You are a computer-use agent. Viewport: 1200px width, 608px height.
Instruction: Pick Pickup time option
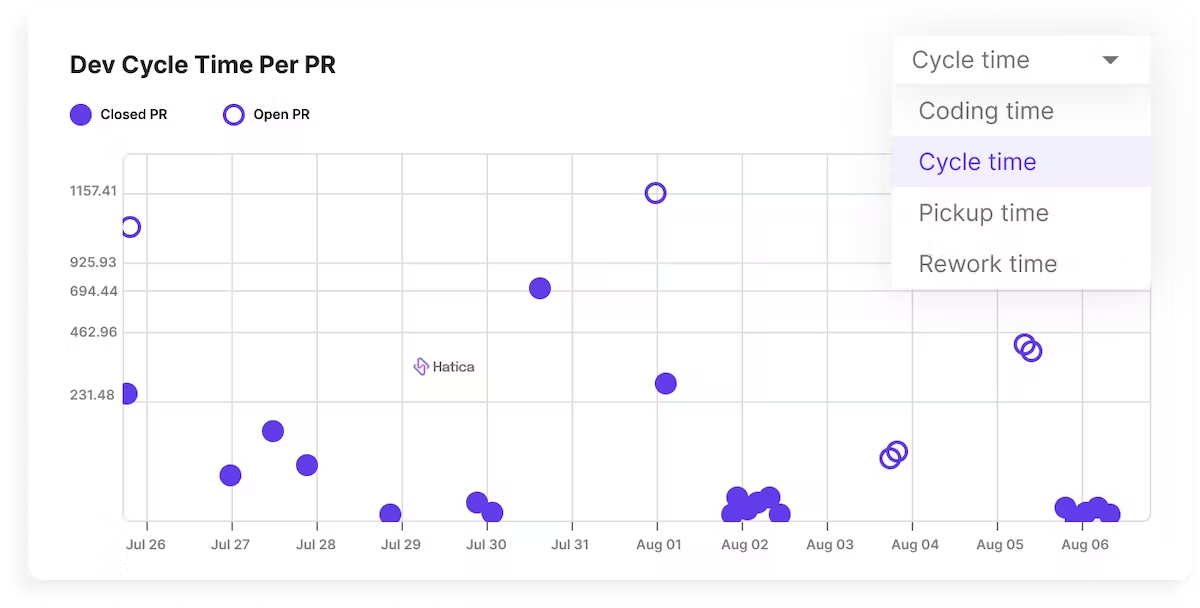pos(1021,213)
